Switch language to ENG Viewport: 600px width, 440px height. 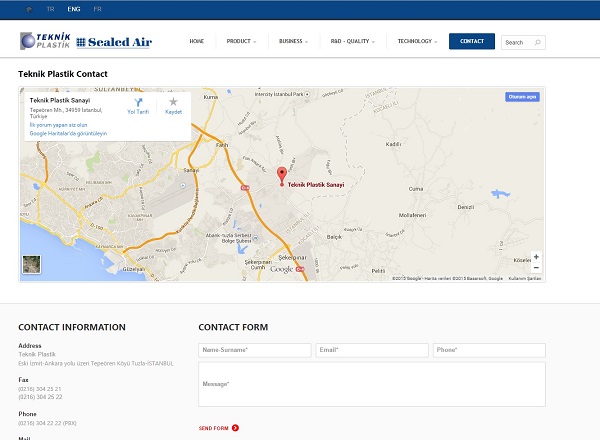(74, 9)
